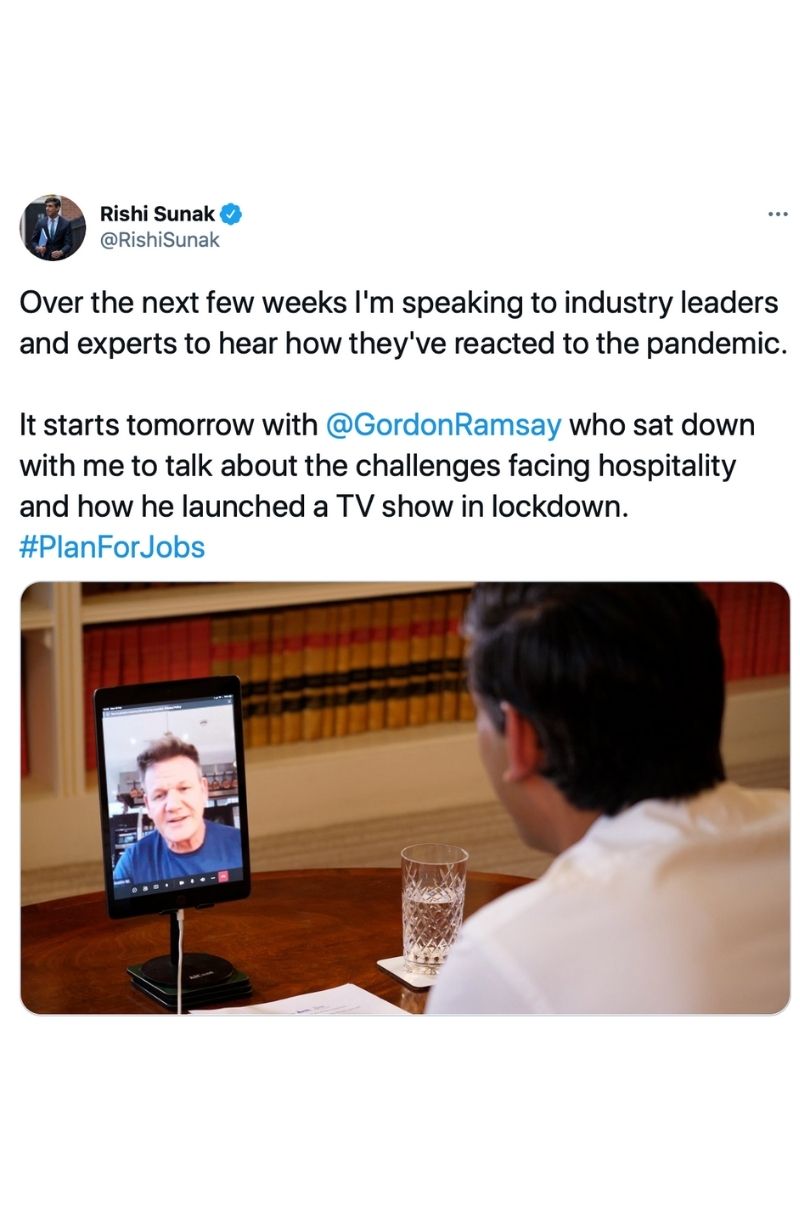Click the Rishi Sunak display name
This screenshot has width=800, height=1206.
coord(157,214)
